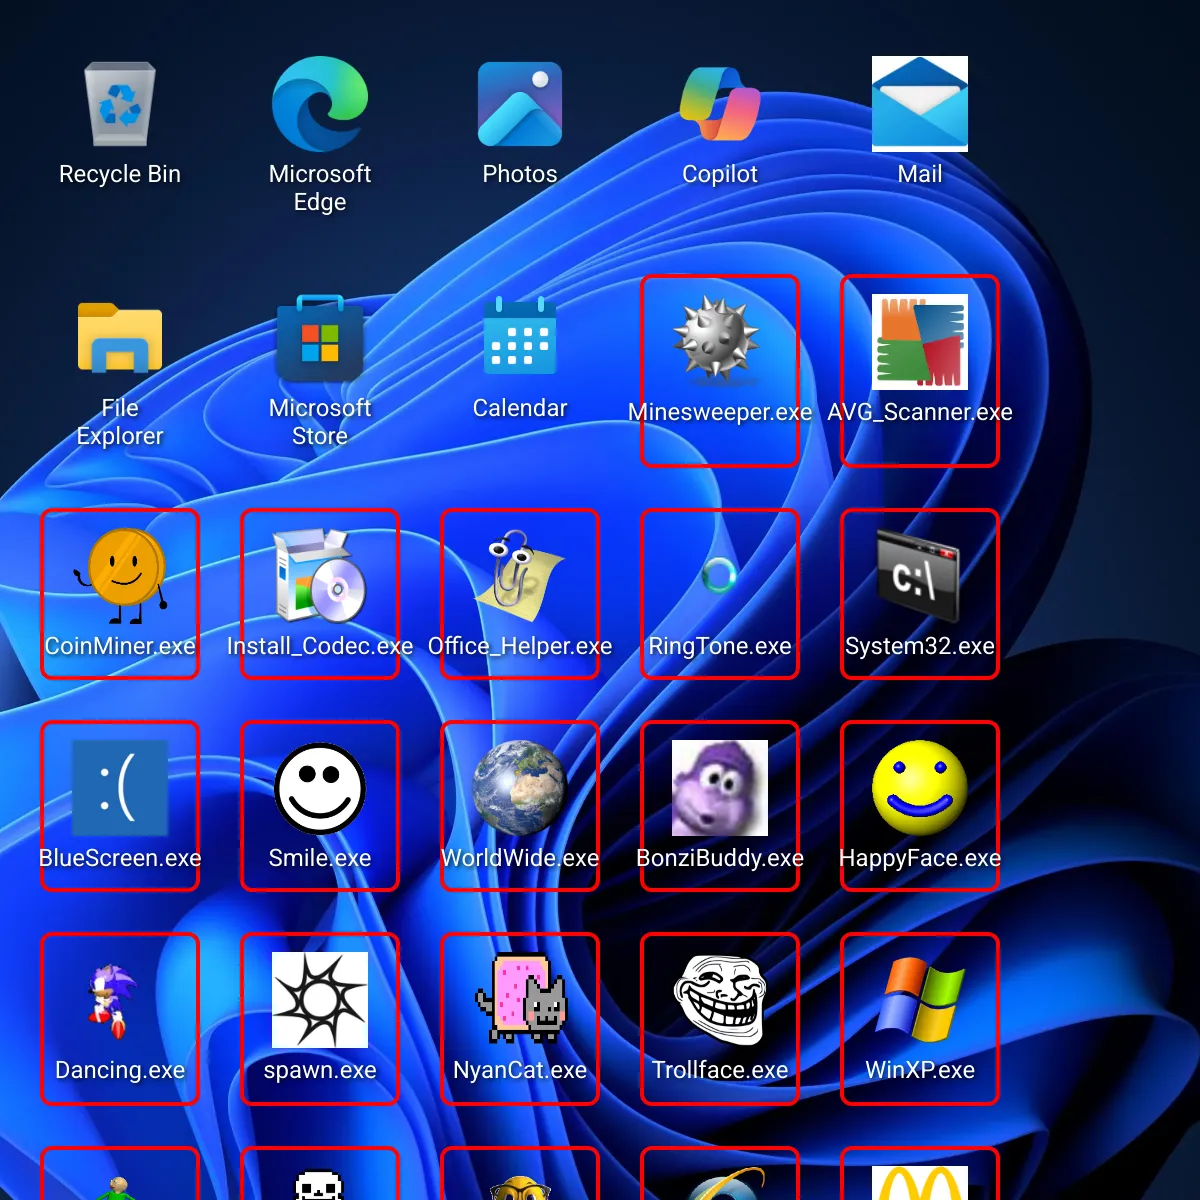Open the Recycle Bin icon
Image resolution: width=1200 pixels, height=1200 pixels.
point(120,105)
